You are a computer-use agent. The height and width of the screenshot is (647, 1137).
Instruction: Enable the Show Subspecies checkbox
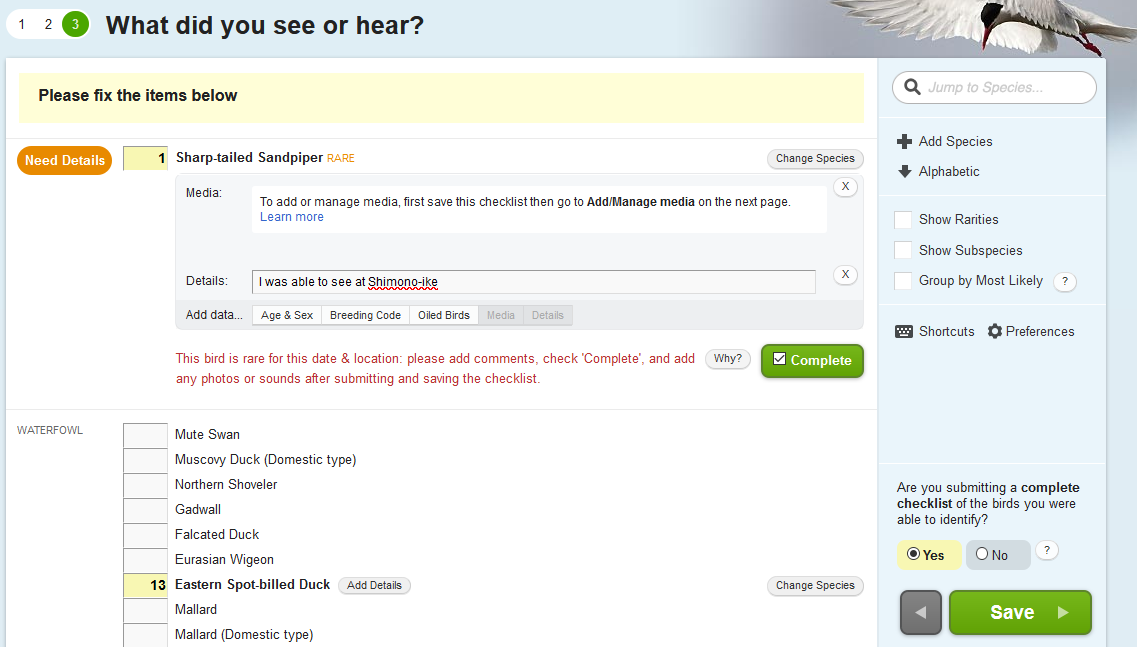click(903, 250)
